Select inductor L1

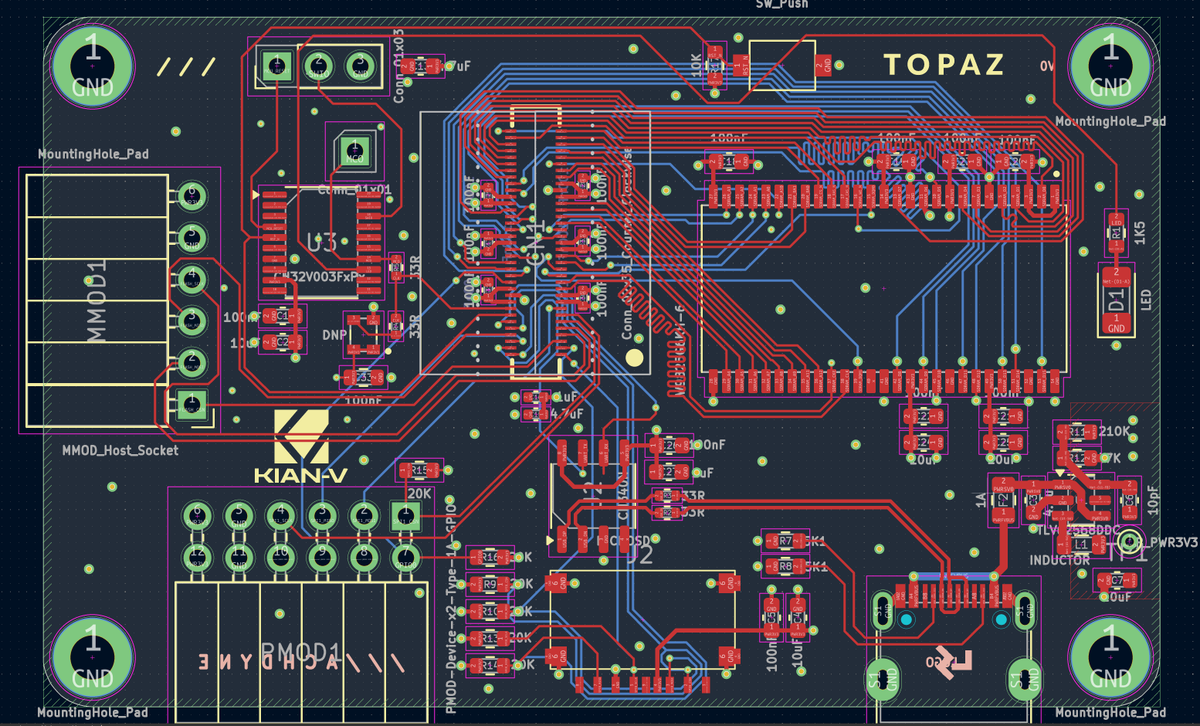point(1080,544)
